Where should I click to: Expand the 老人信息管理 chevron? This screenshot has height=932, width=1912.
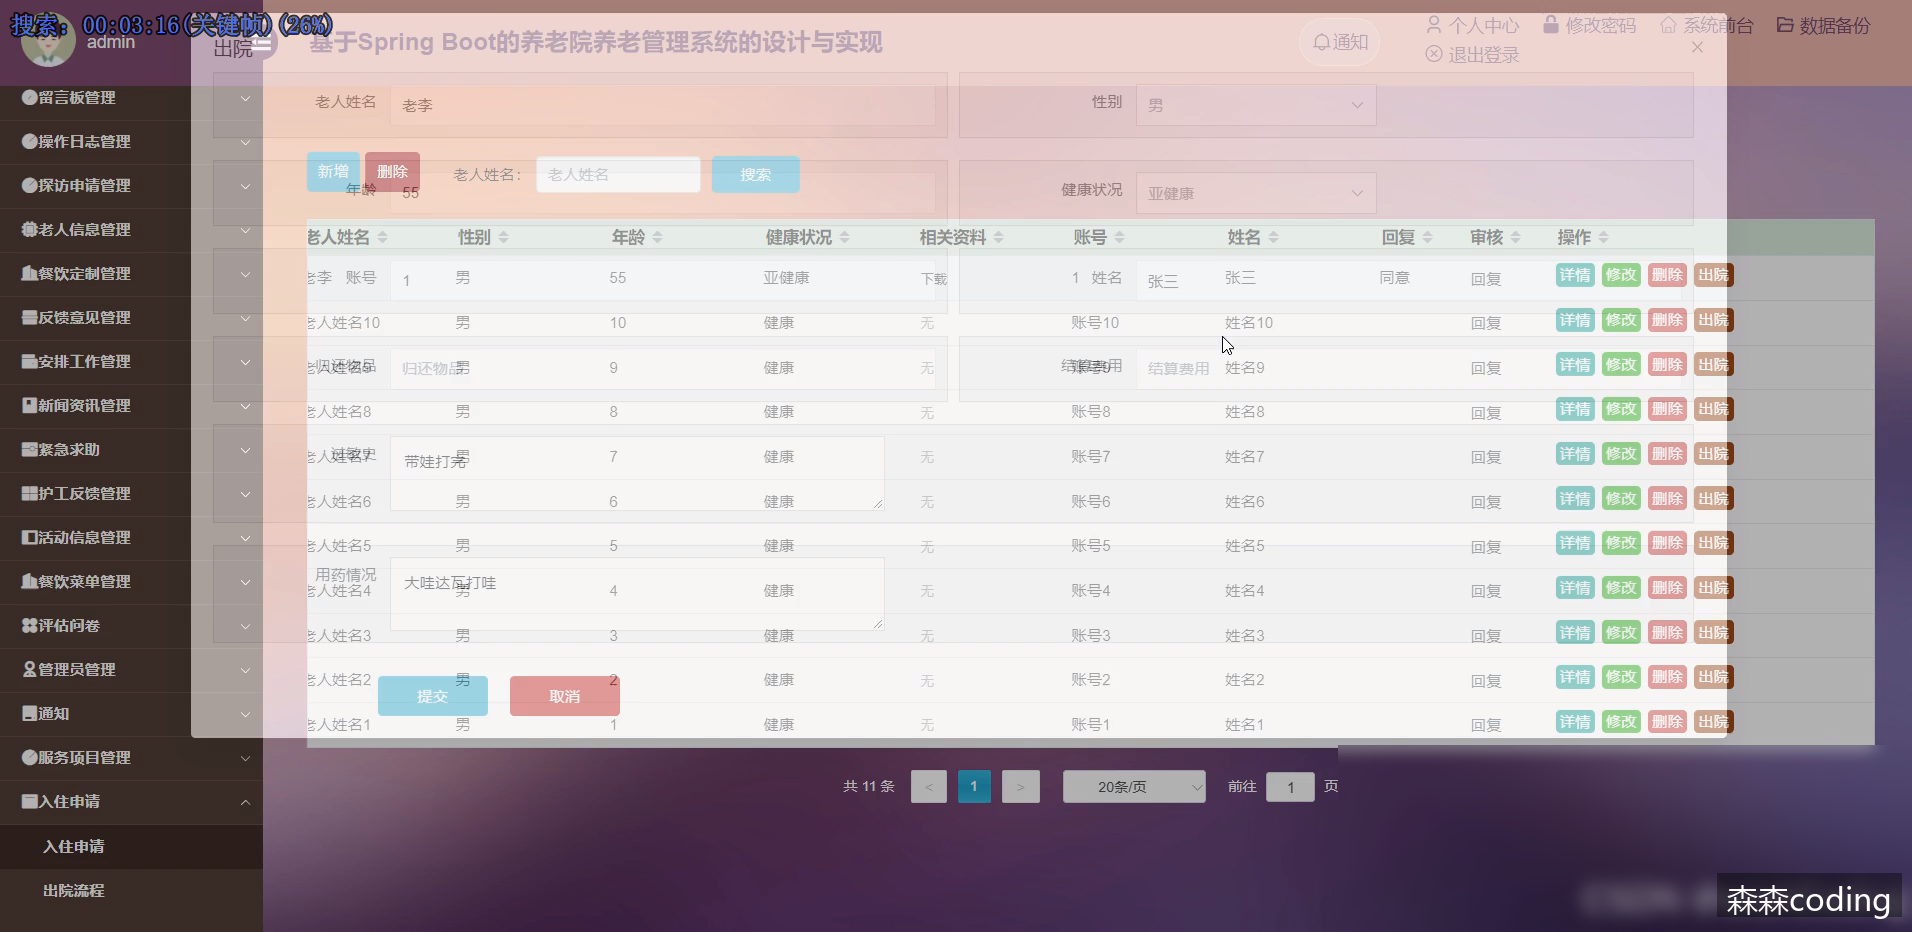click(245, 230)
